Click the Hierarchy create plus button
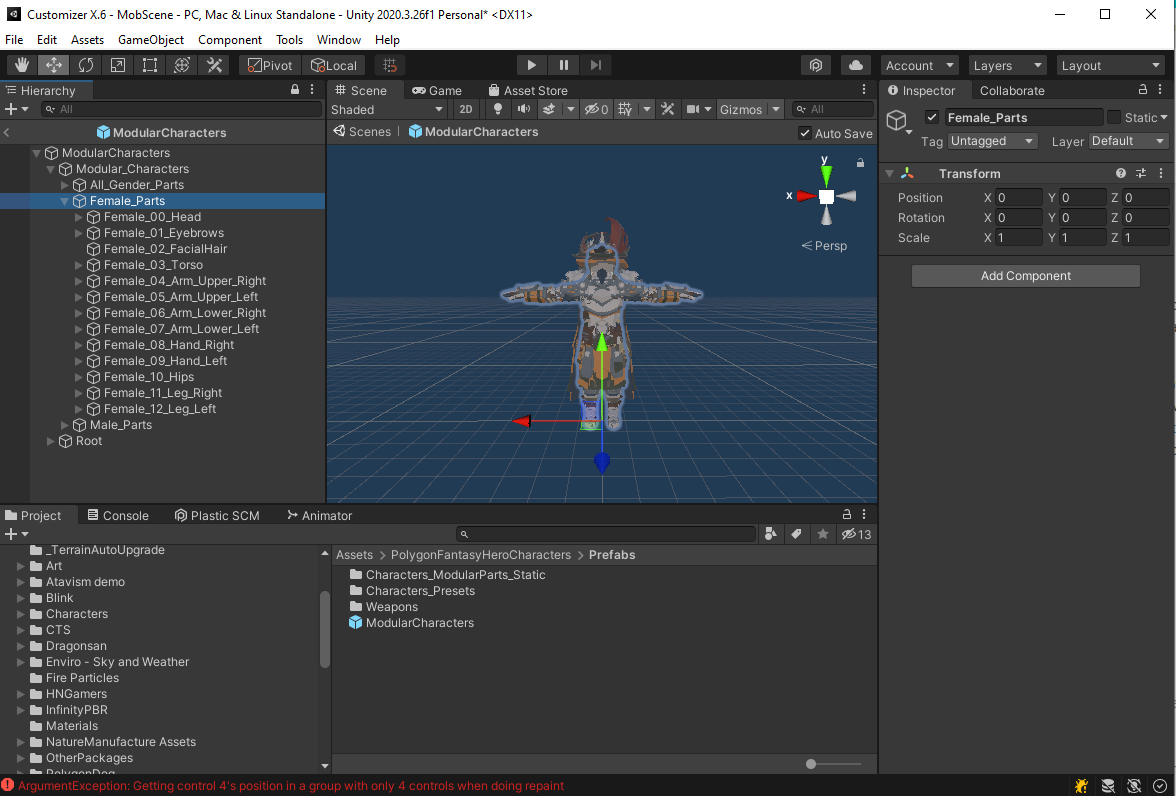This screenshot has height=796, width=1176. tap(10, 110)
